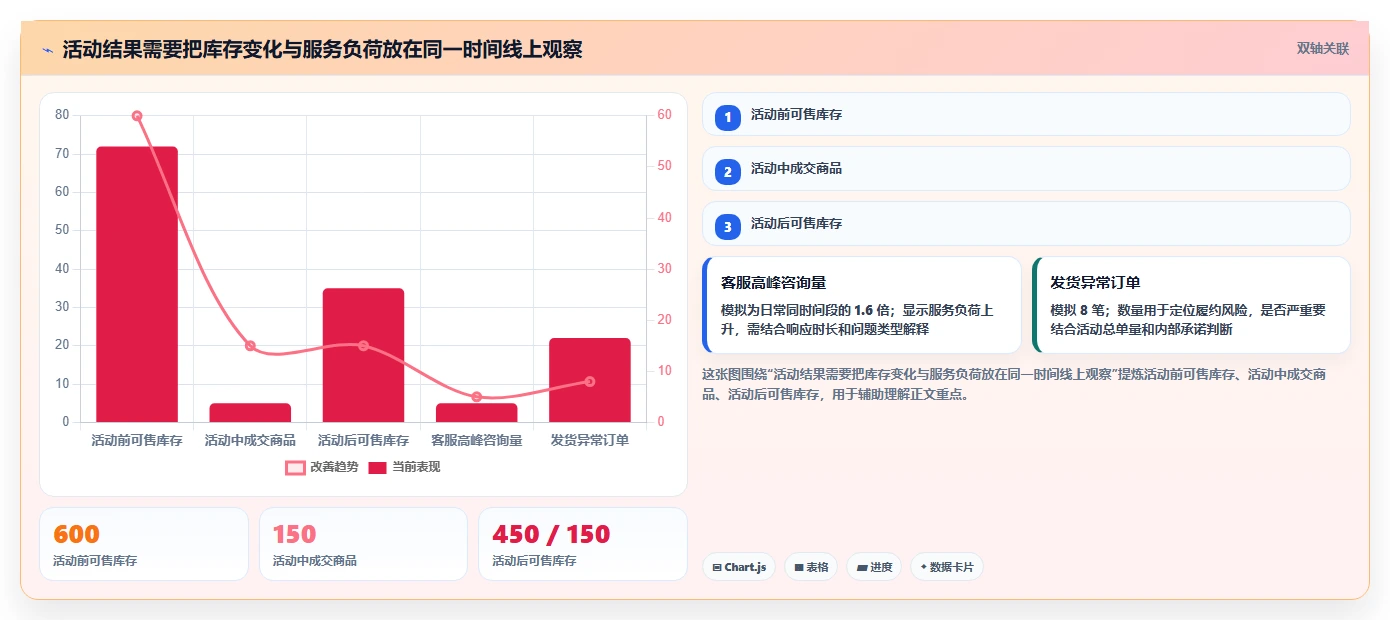Image resolution: width=1390 pixels, height=620 pixels.
Task: Click the trend line point above 客服高峰咨询量
Action: [x=477, y=397]
